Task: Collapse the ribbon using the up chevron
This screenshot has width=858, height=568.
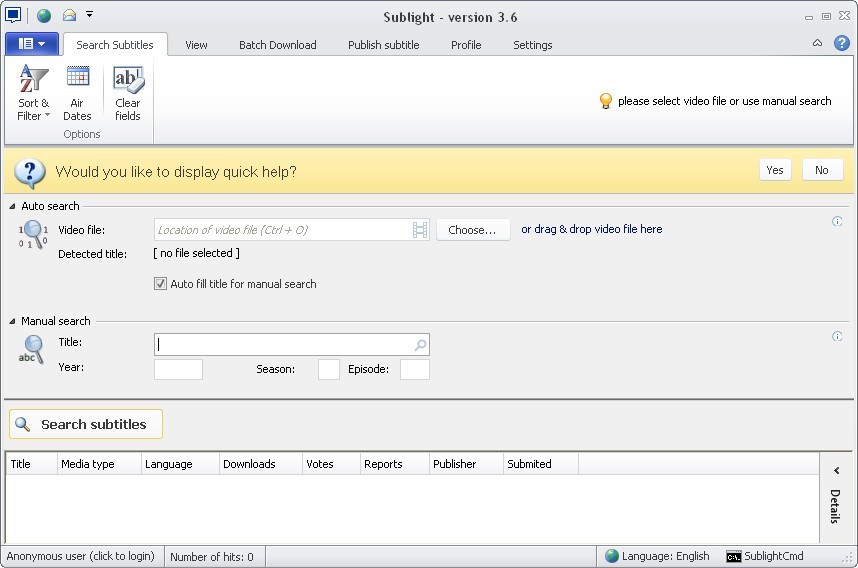Action: (x=818, y=43)
